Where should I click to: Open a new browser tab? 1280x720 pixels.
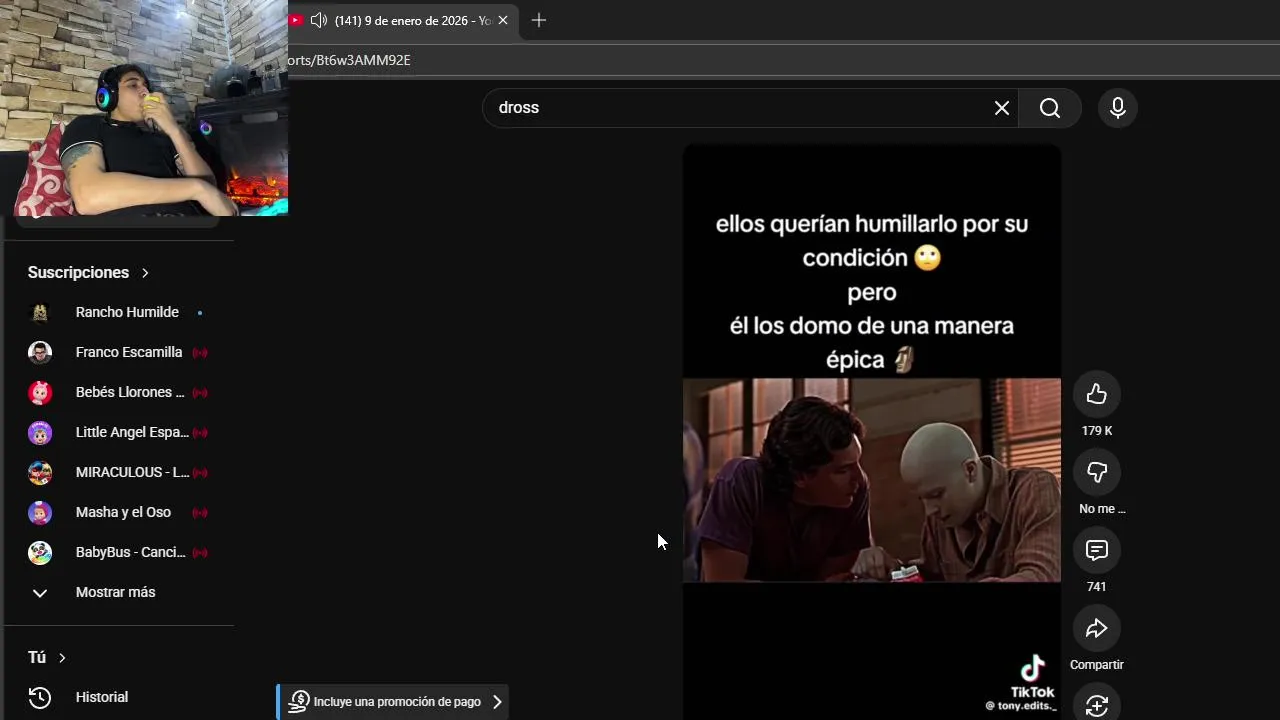click(x=539, y=20)
